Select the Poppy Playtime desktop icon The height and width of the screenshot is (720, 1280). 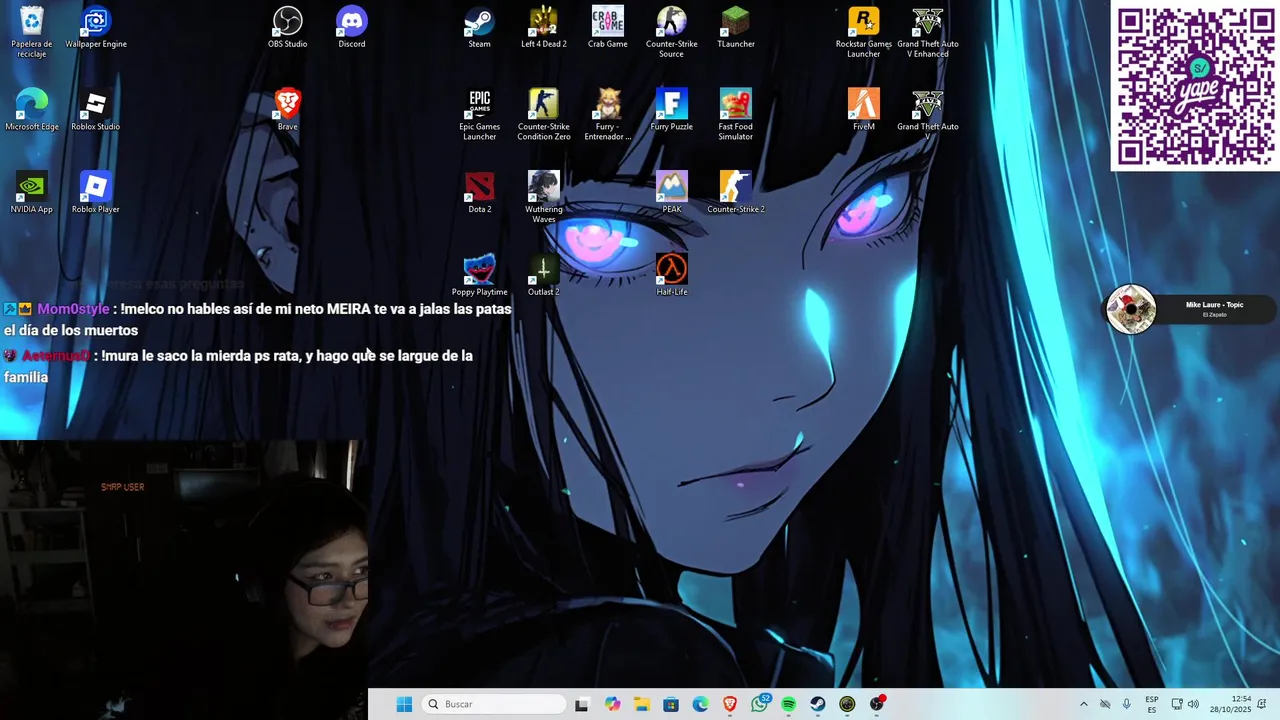pyautogui.click(x=480, y=276)
